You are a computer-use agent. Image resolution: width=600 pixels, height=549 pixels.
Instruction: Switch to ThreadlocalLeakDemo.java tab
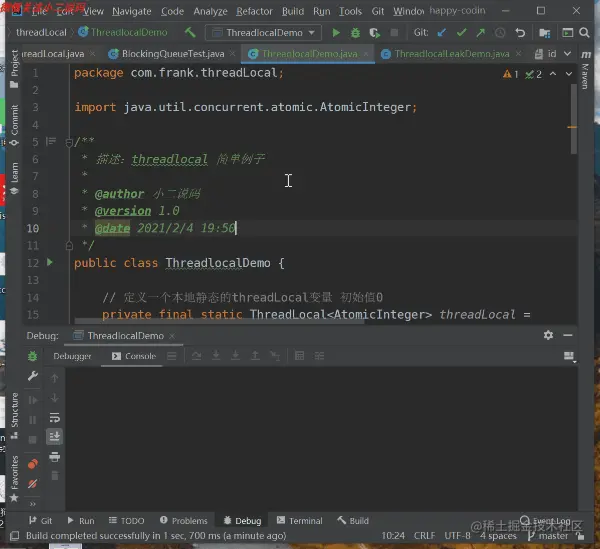[452, 54]
